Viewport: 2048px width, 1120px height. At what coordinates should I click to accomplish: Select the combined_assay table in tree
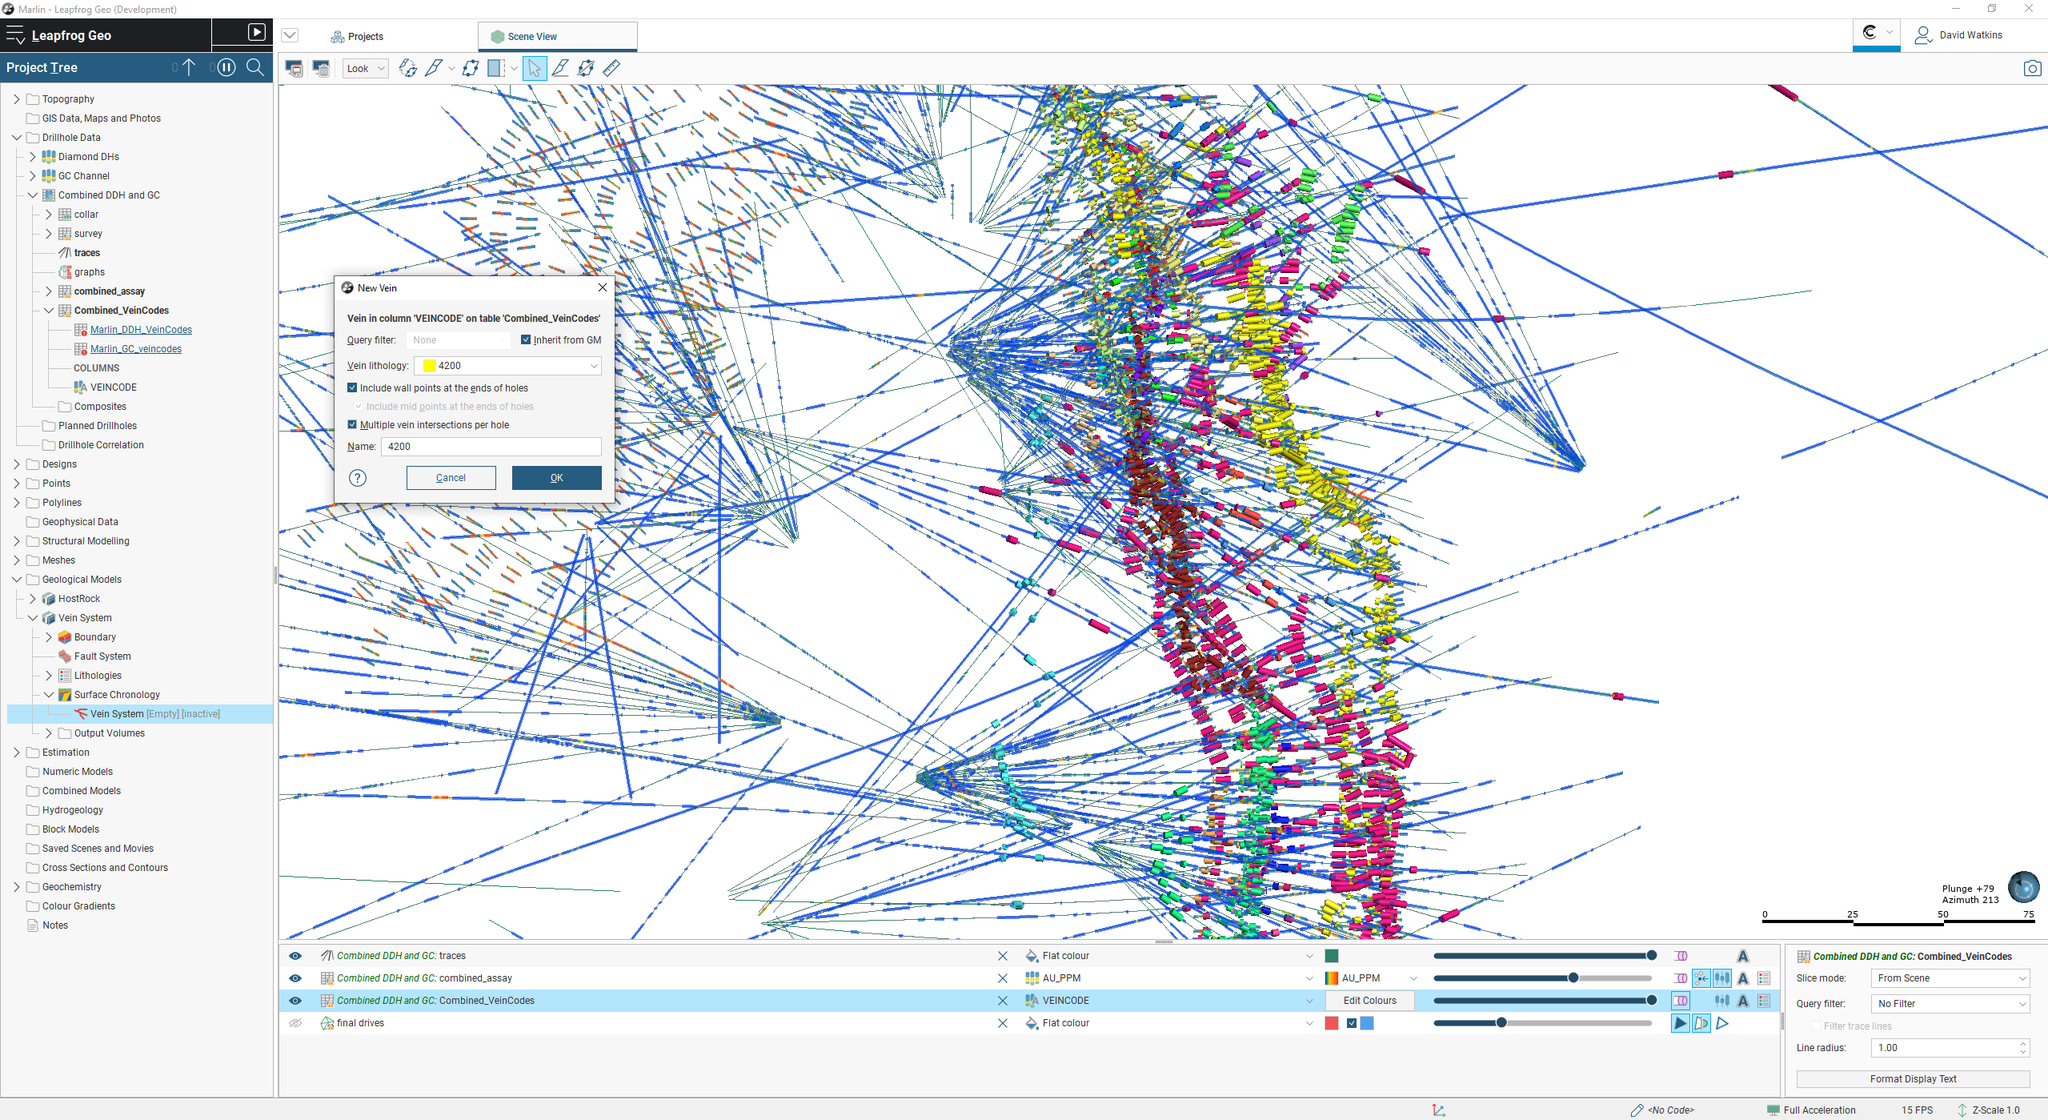pyautogui.click(x=109, y=291)
